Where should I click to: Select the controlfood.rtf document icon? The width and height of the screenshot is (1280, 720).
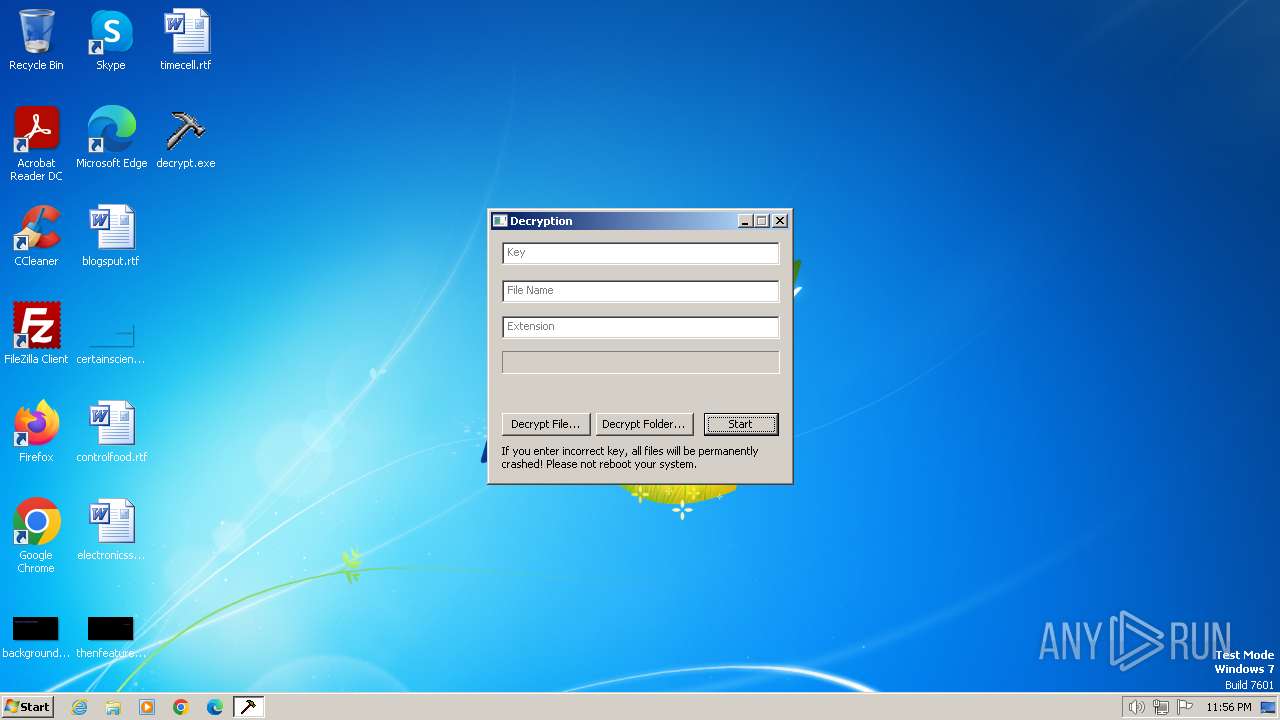(x=111, y=432)
